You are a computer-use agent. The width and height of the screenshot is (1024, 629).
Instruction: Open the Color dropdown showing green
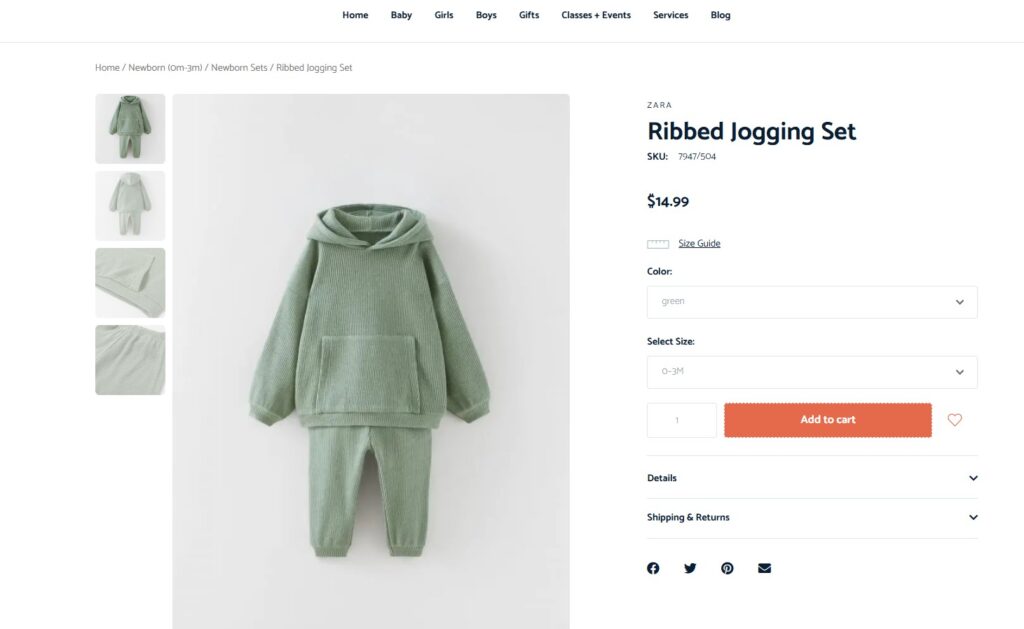(x=812, y=302)
